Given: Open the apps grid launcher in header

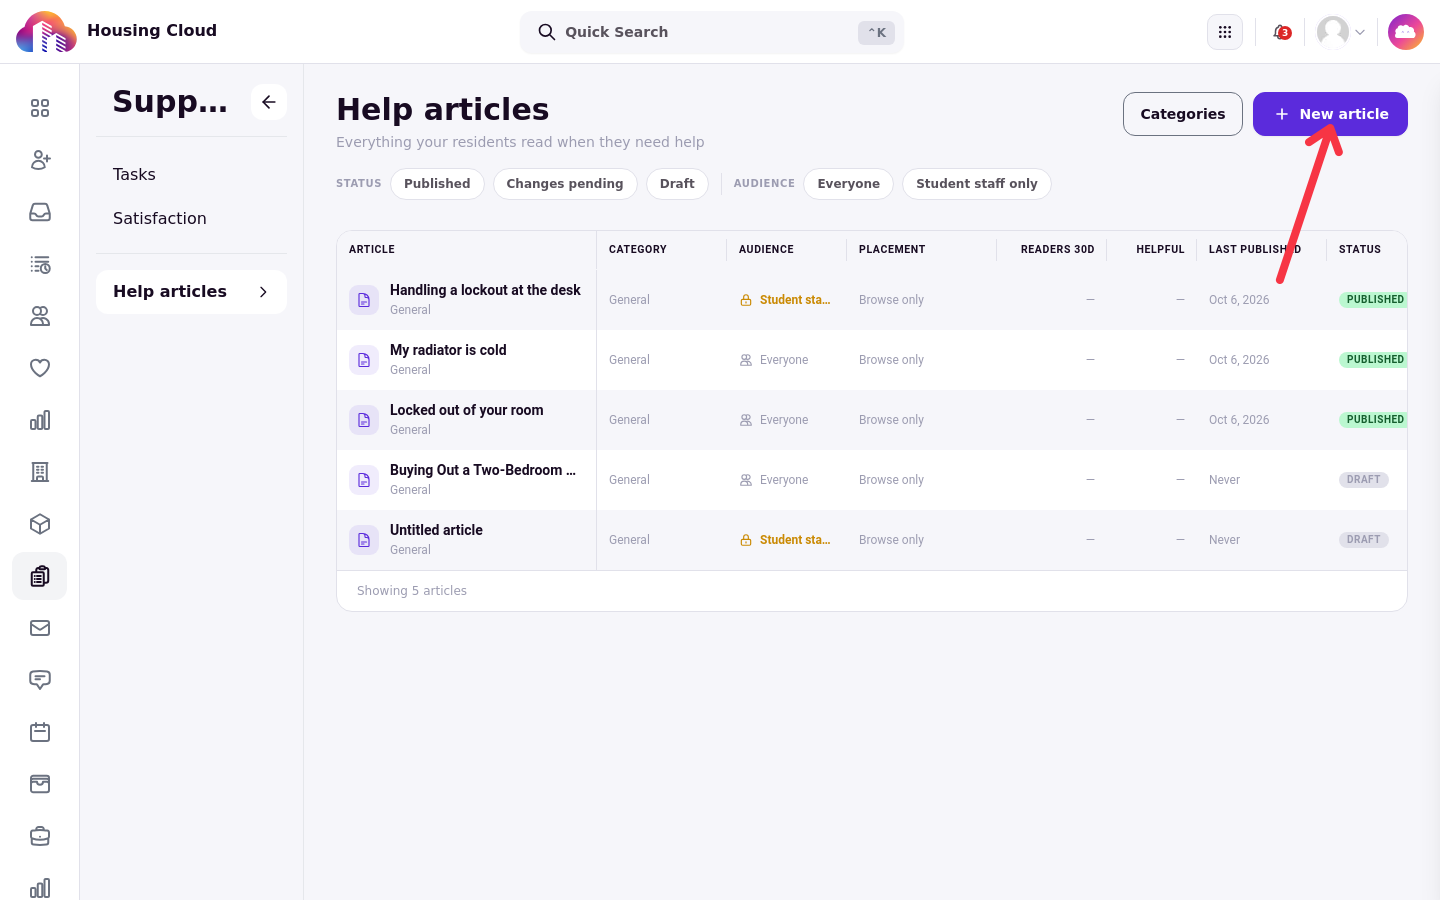Looking at the screenshot, I should (x=1225, y=32).
